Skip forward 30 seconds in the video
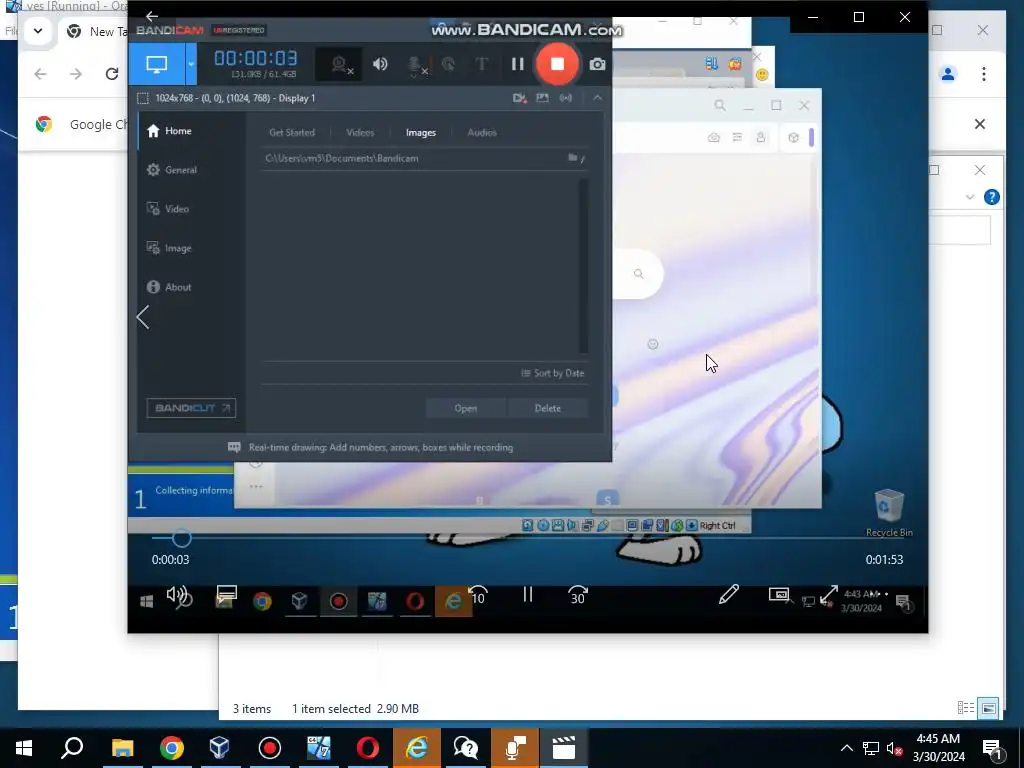The height and width of the screenshot is (768, 1024). [578, 595]
